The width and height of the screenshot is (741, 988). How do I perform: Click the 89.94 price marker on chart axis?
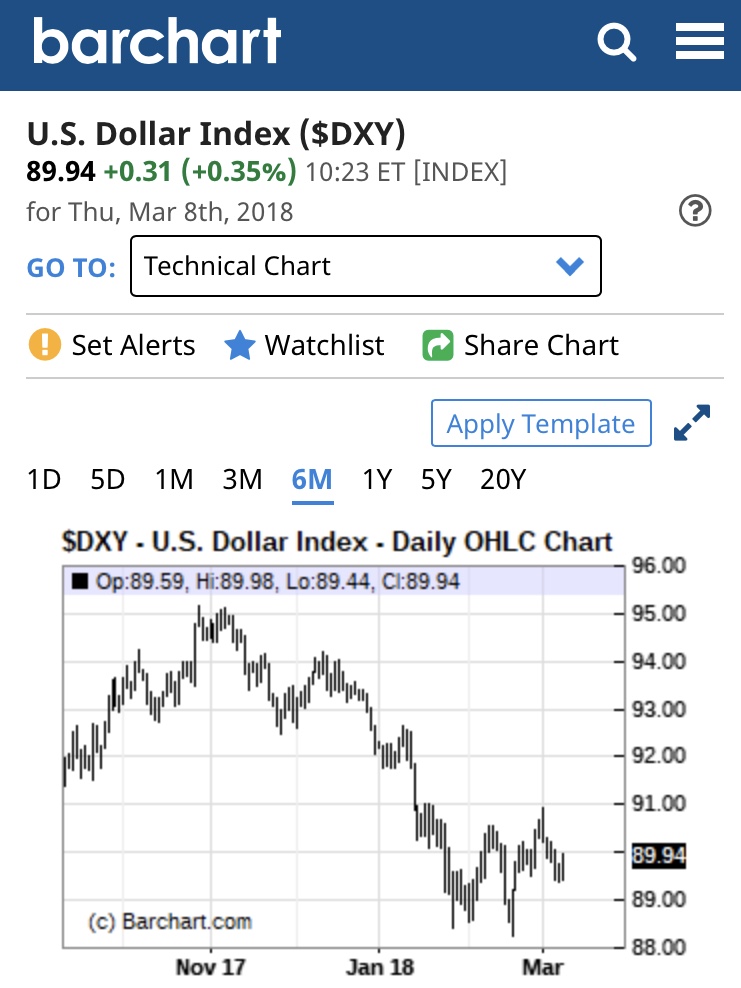[658, 856]
